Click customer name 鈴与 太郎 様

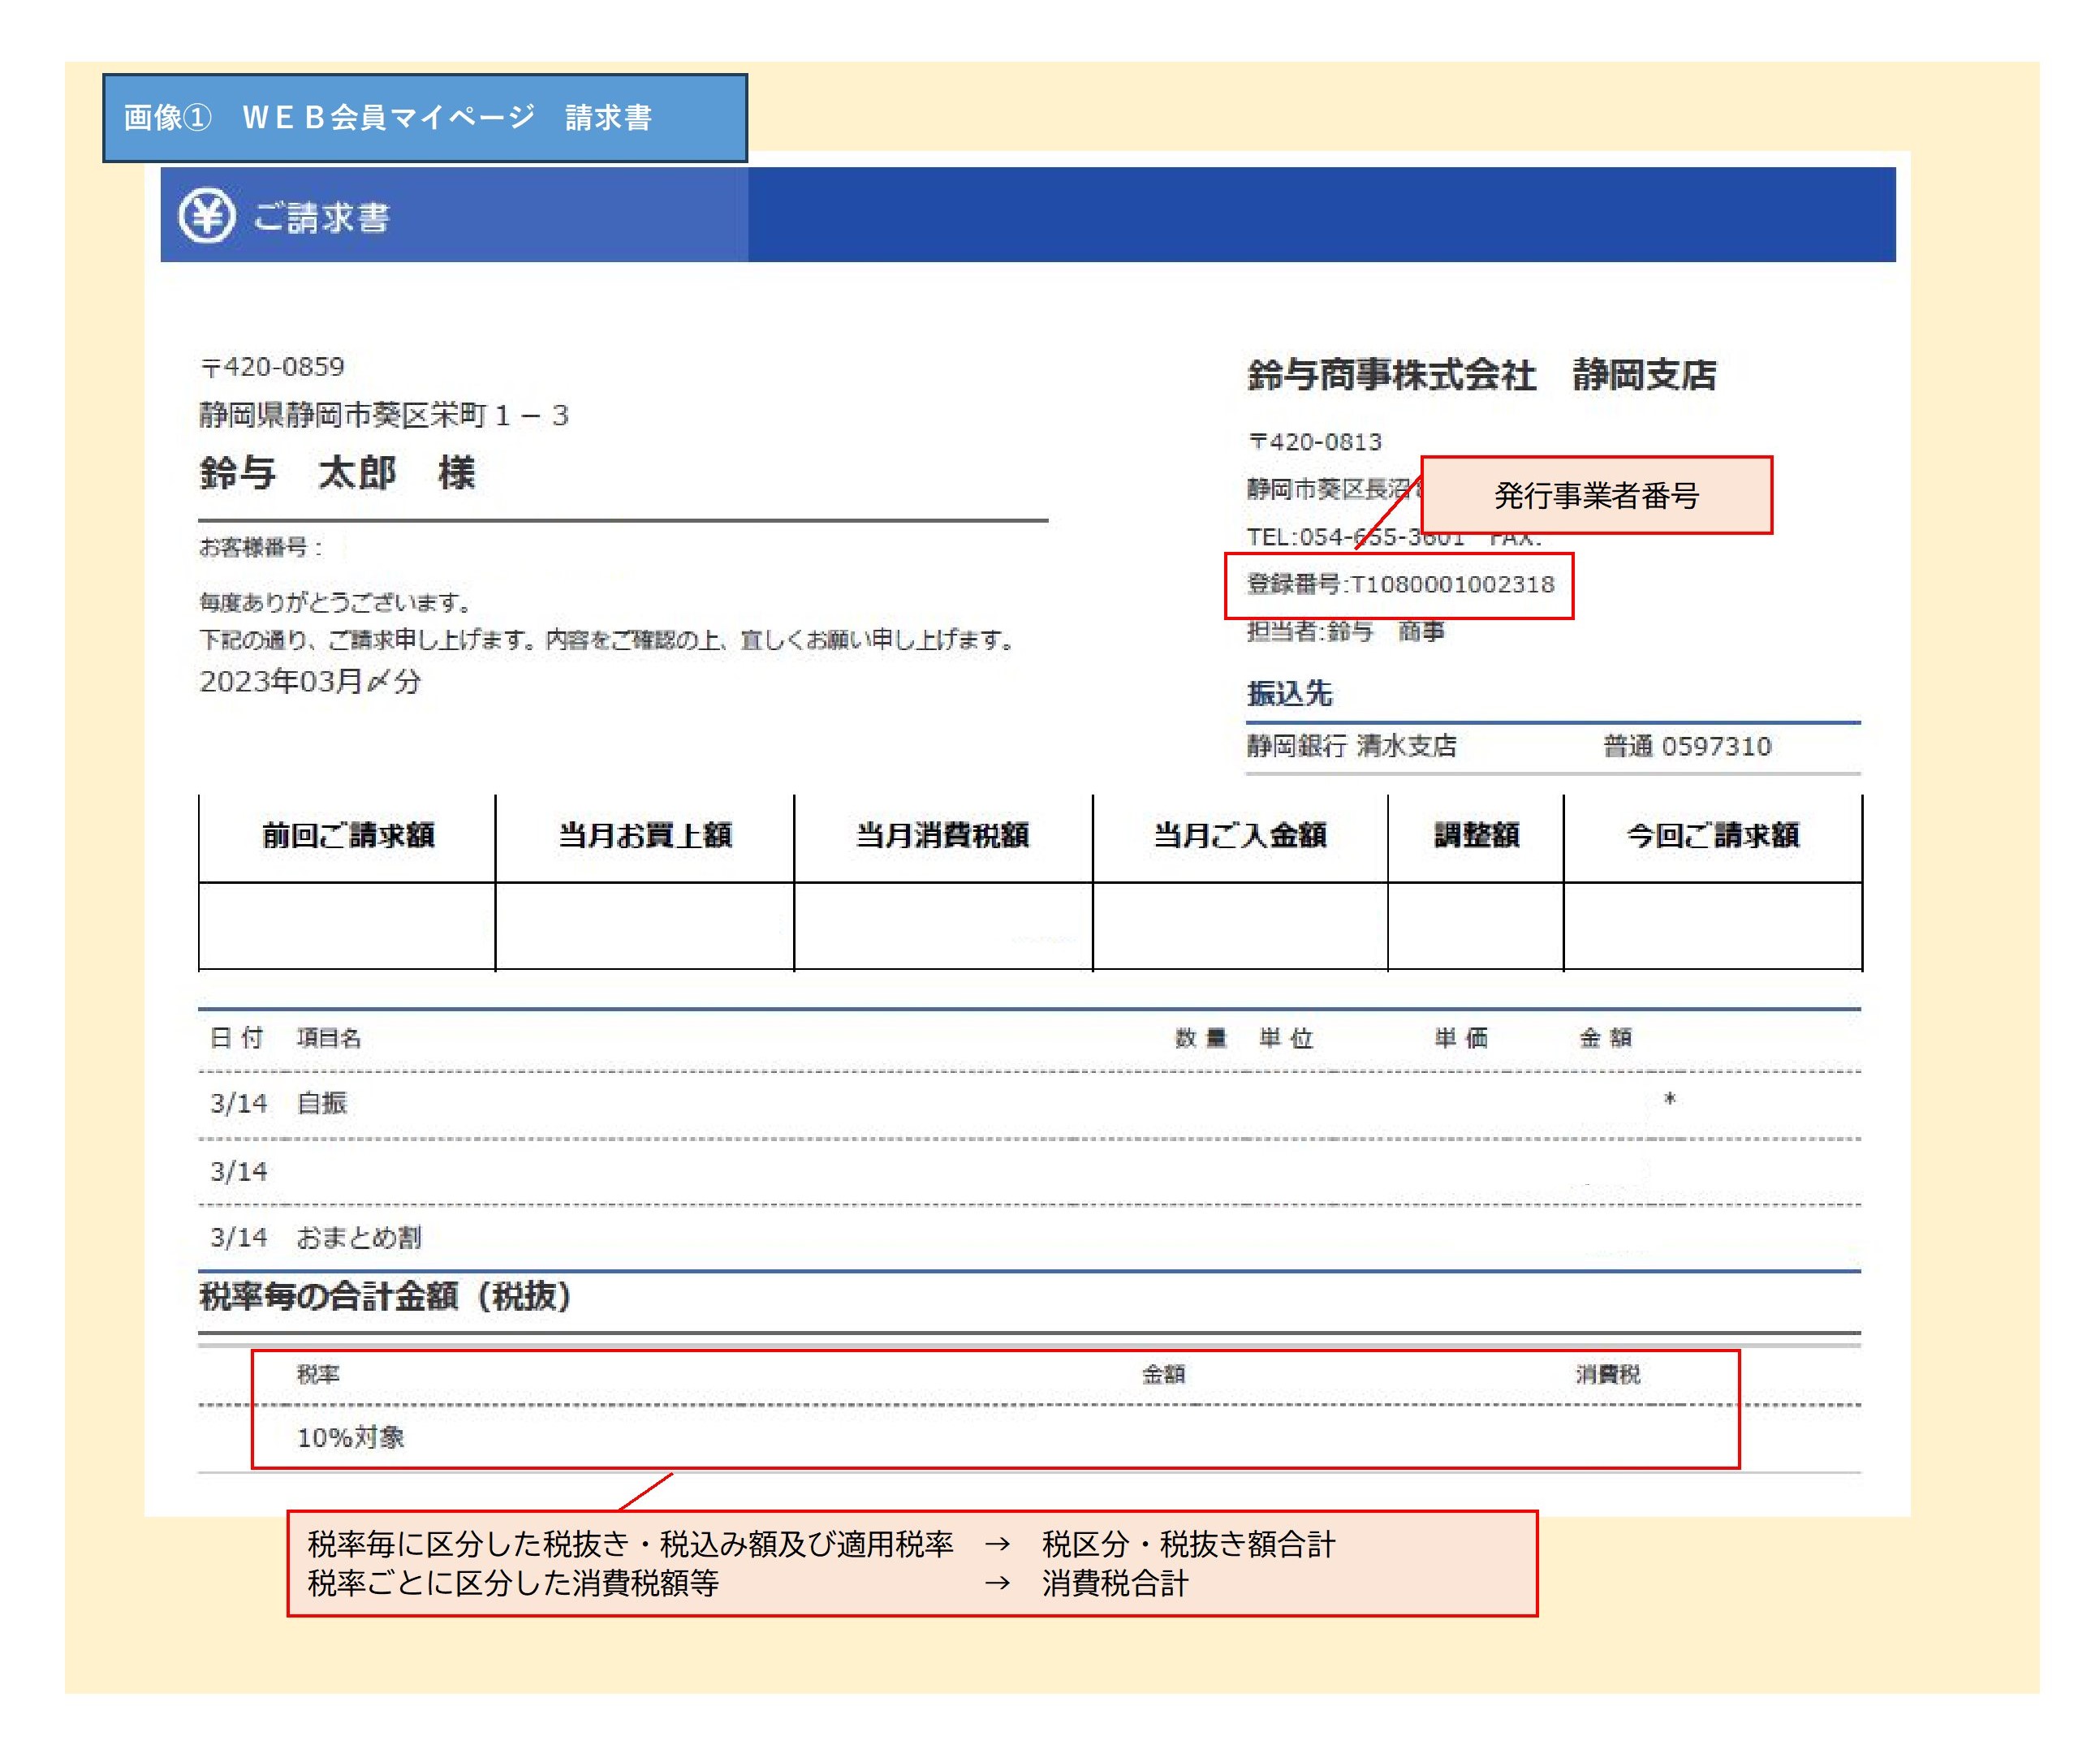337,473
